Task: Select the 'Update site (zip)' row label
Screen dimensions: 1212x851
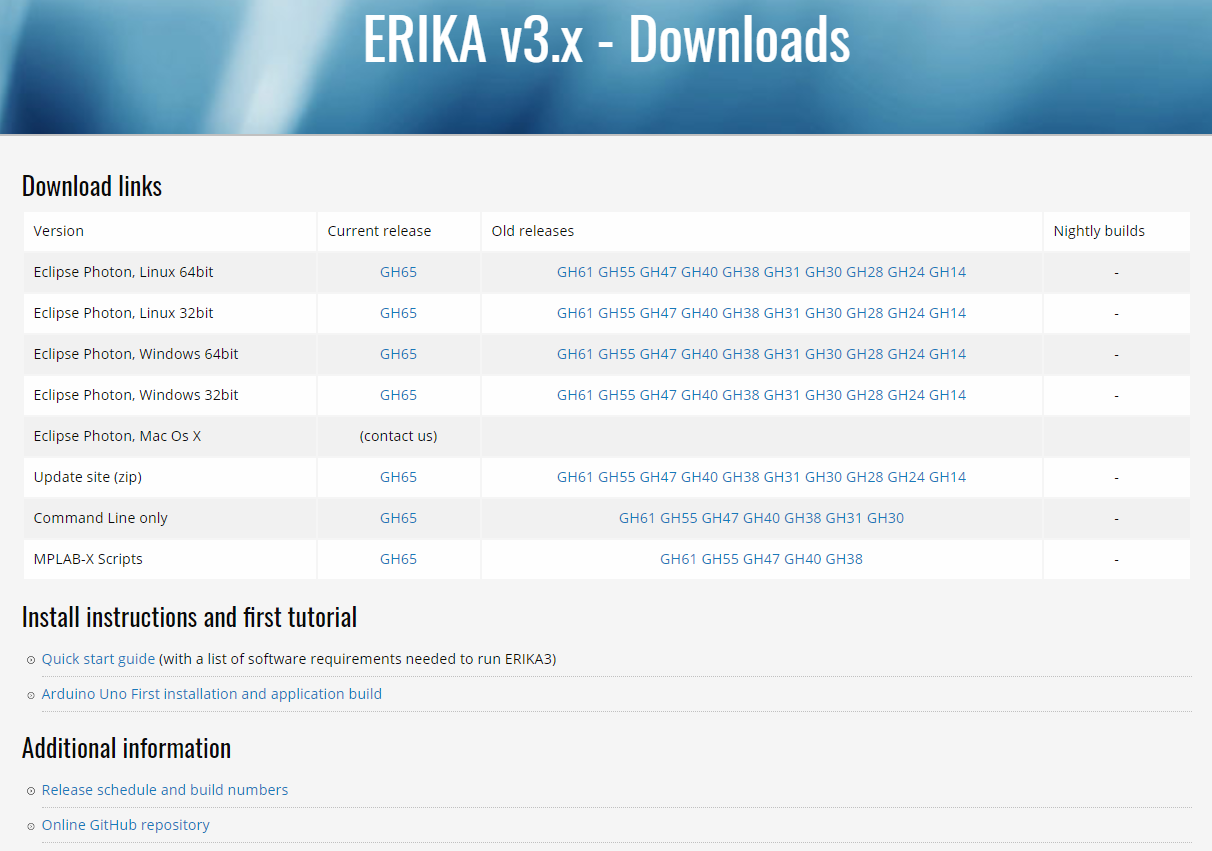Action: coord(88,477)
